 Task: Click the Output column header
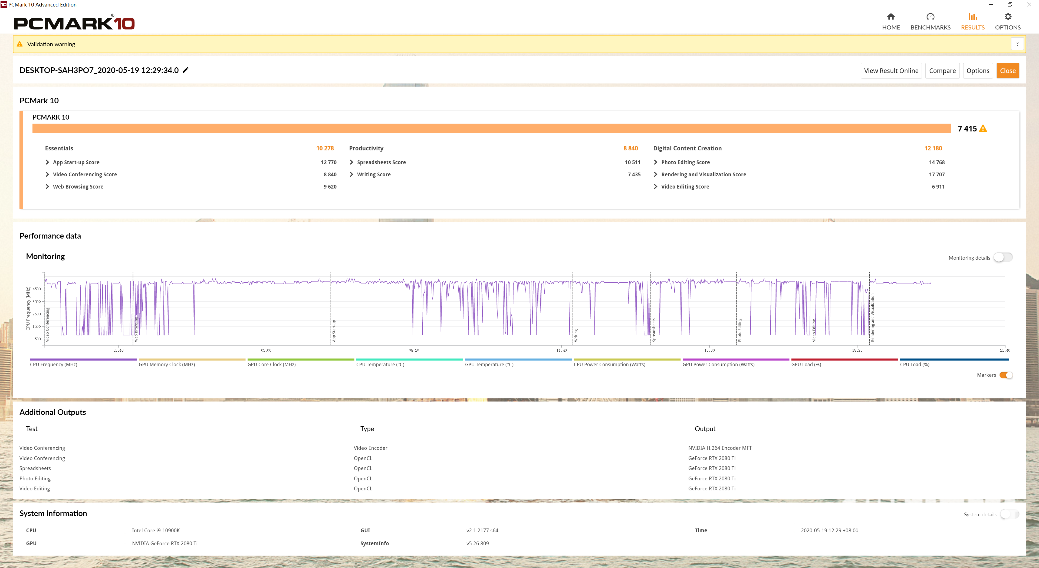704,429
